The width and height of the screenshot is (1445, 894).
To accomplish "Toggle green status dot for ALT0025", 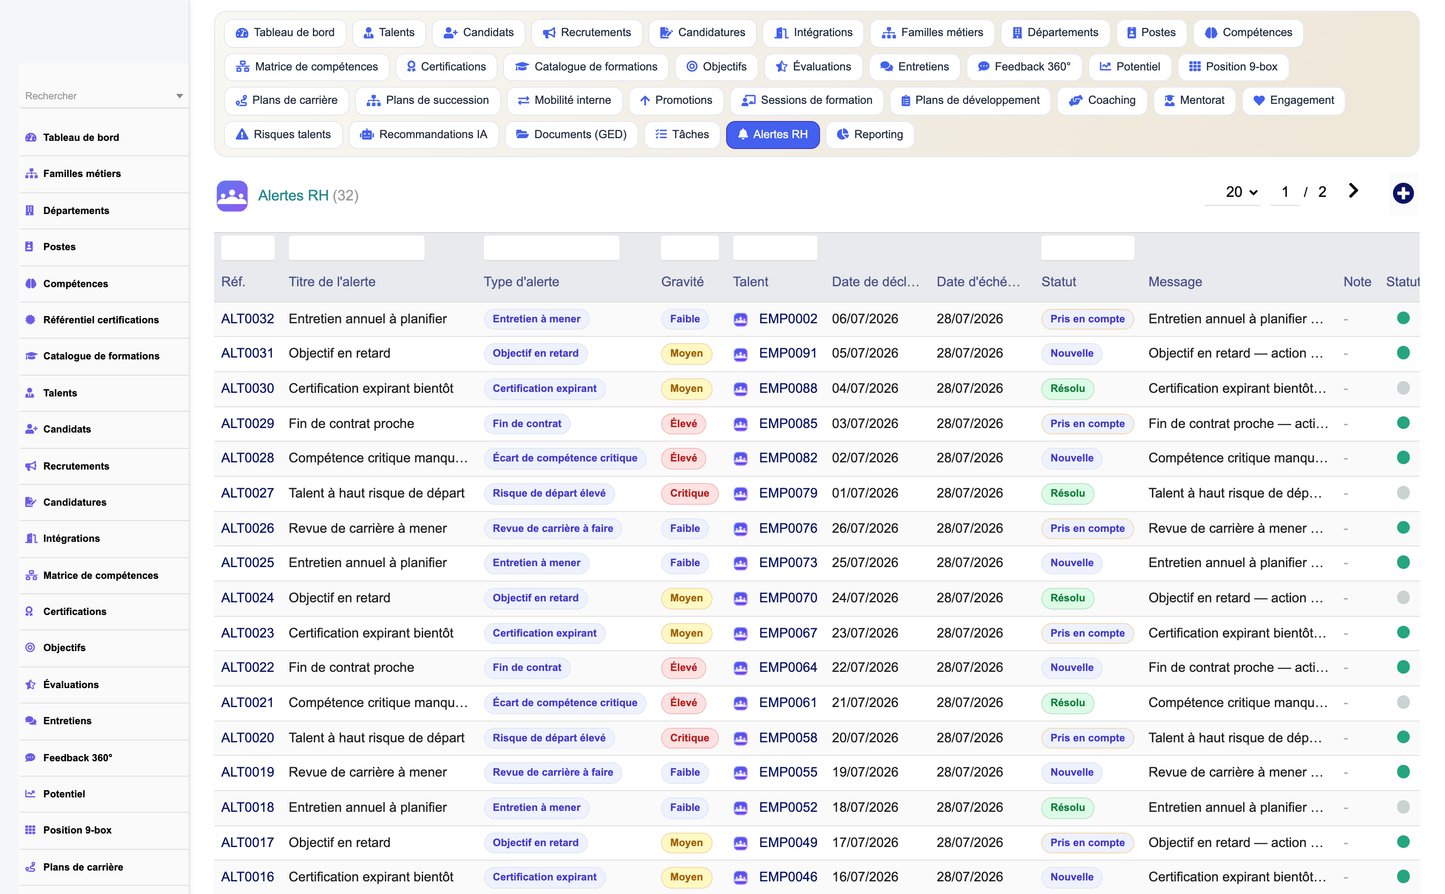I will coord(1403,563).
